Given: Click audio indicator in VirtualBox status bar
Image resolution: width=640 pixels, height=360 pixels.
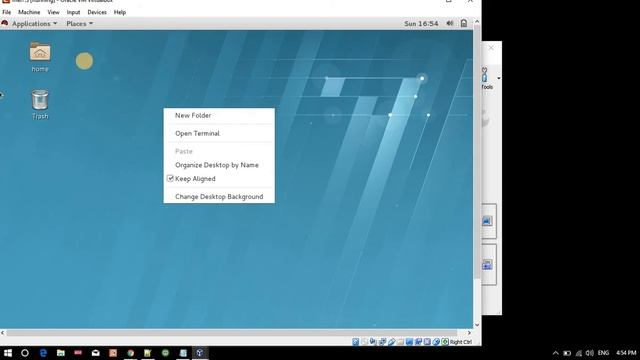Looking at the screenshot, I should [x=373, y=342].
